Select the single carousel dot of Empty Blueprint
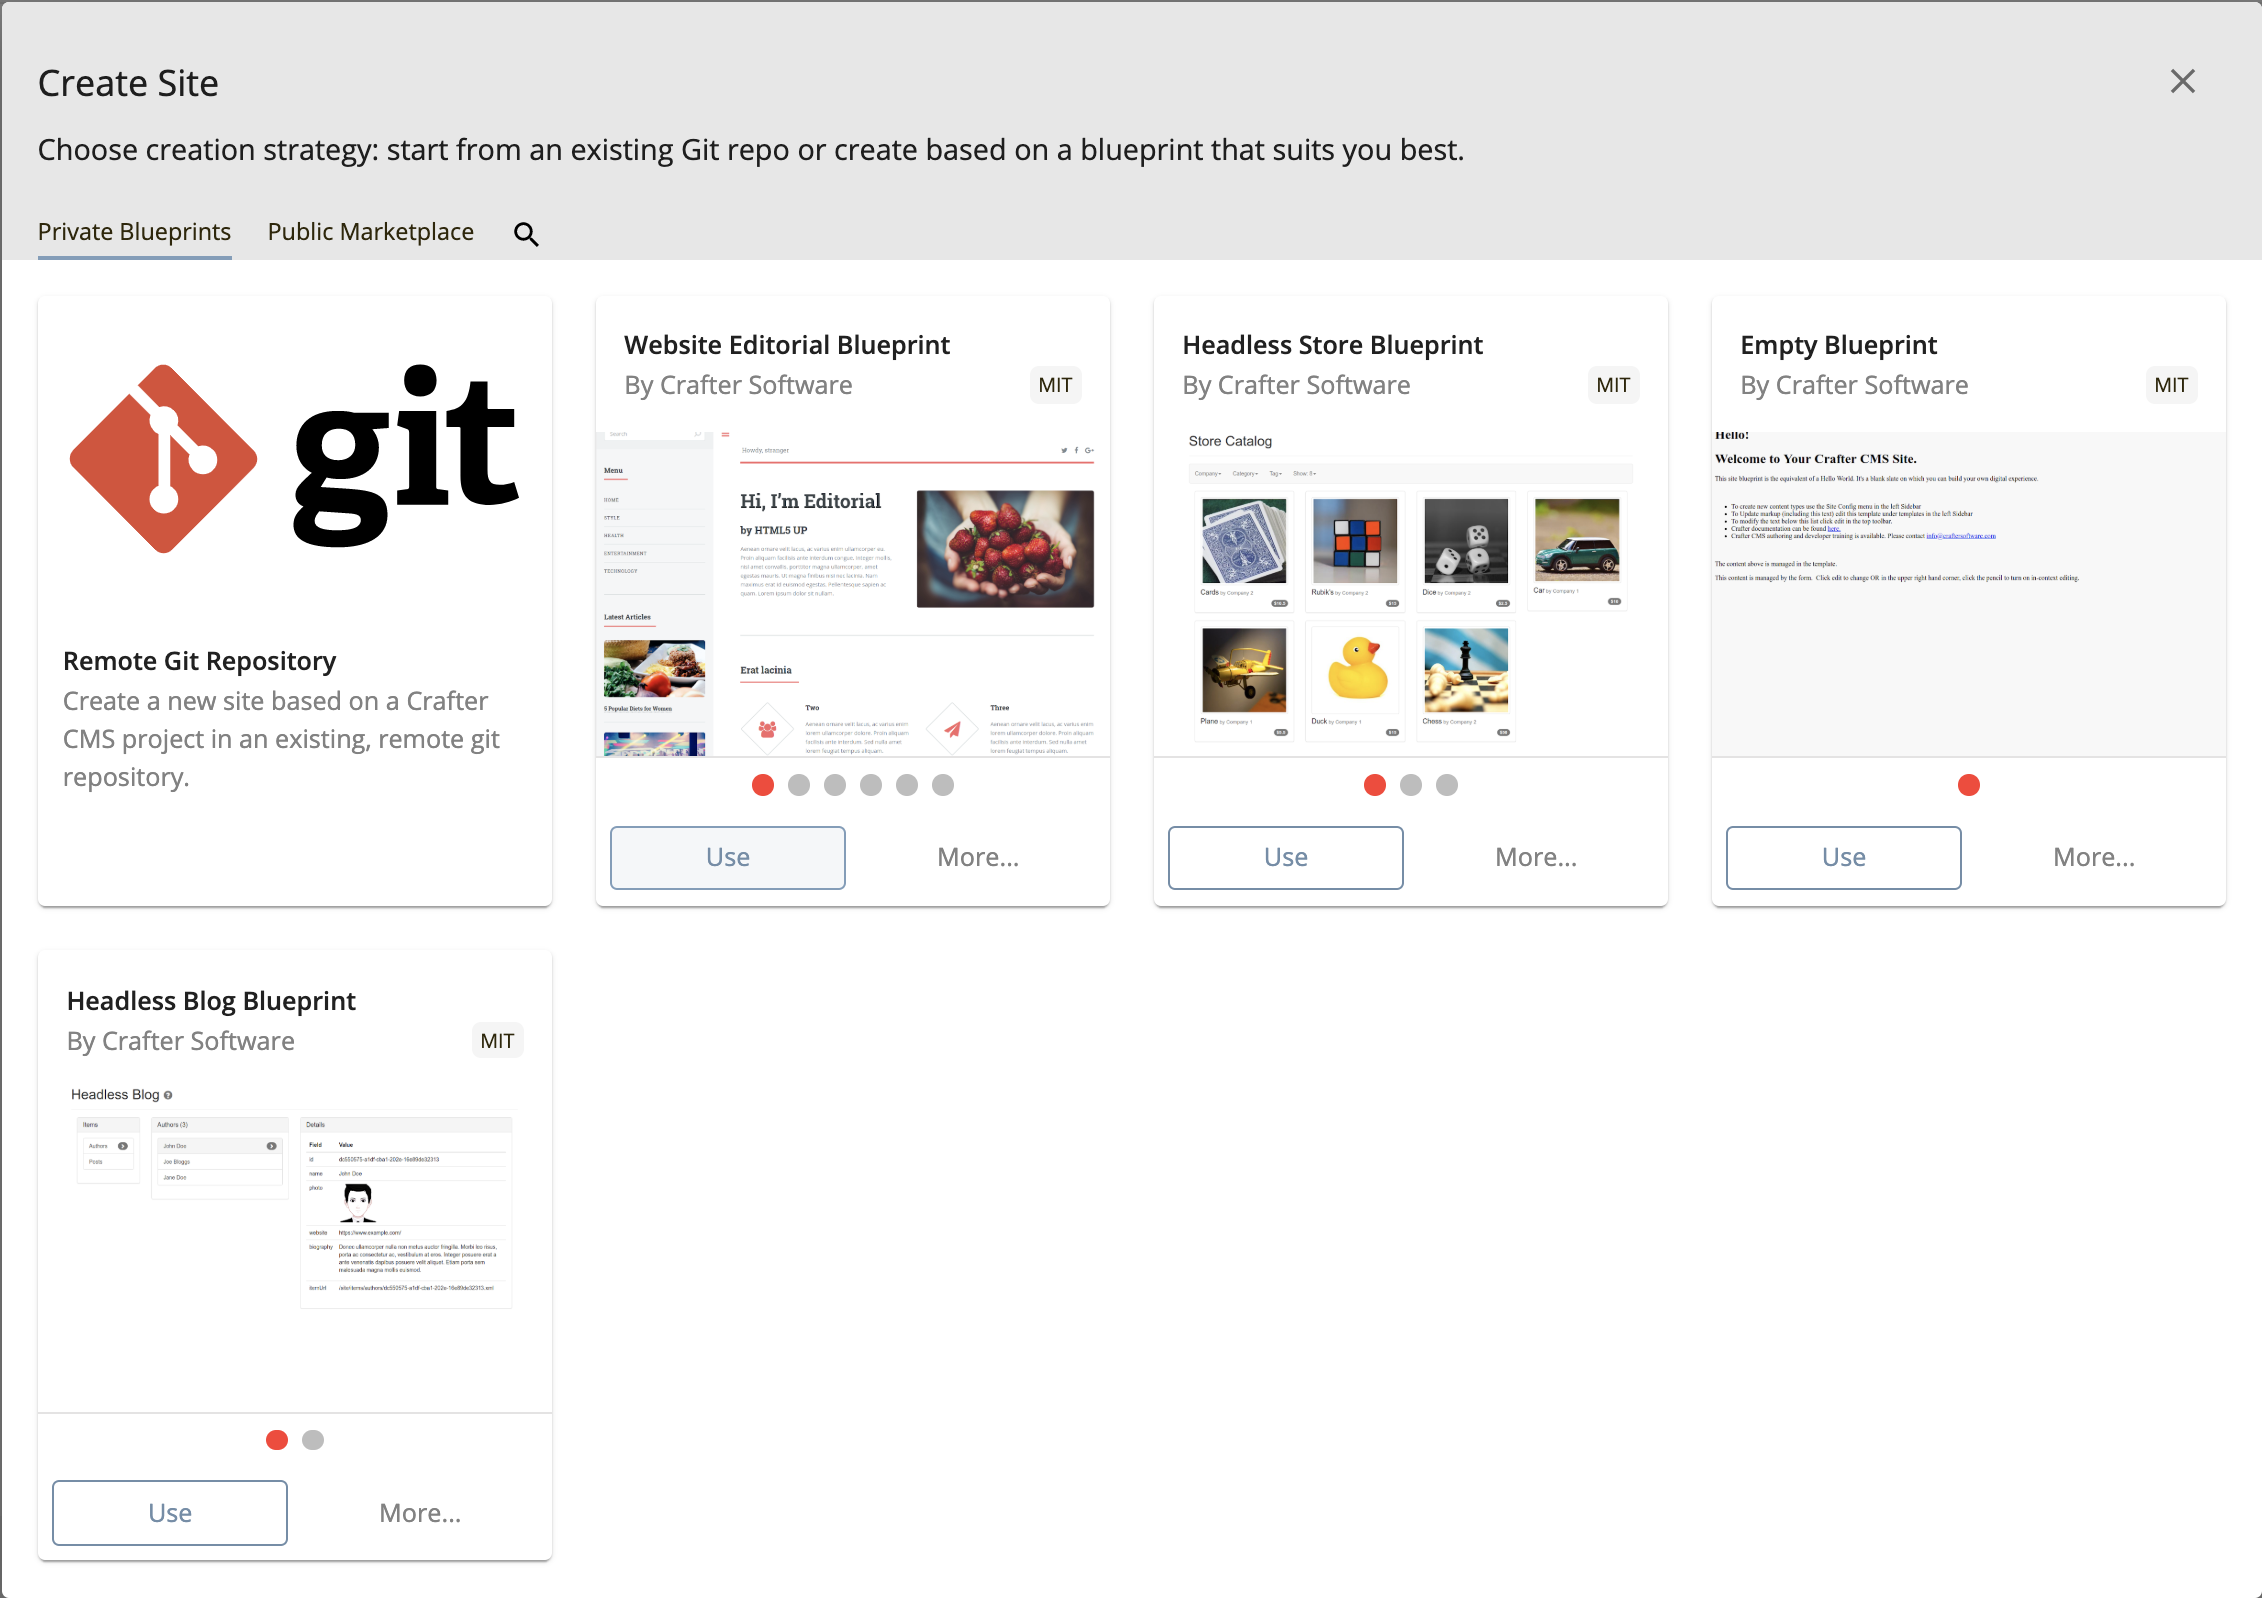The height and width of the screenshot is (1598, 2262). pos(1969,785)
